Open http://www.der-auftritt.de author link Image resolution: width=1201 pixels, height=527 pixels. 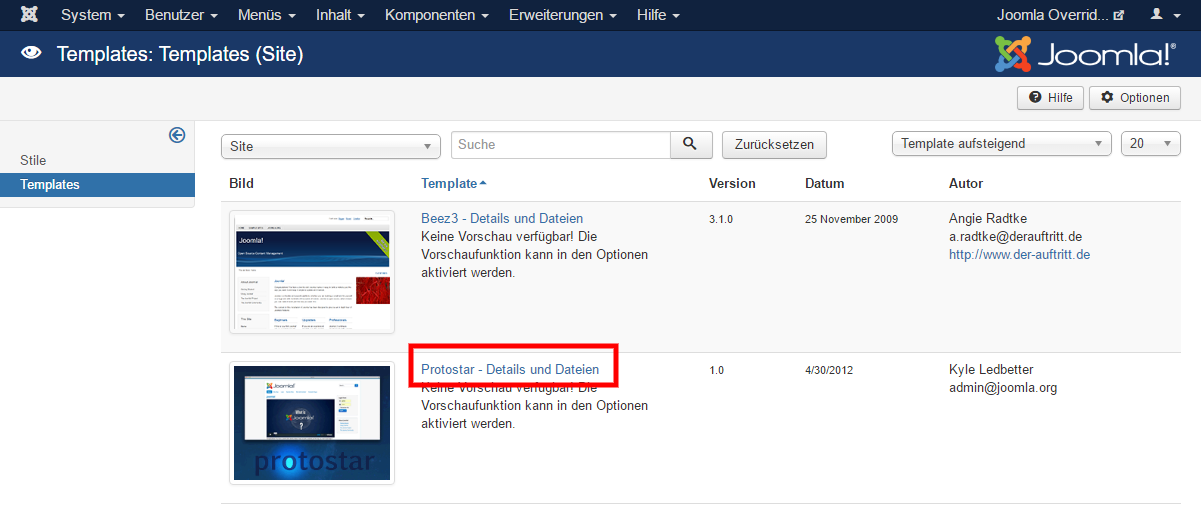click(1019, 254)
